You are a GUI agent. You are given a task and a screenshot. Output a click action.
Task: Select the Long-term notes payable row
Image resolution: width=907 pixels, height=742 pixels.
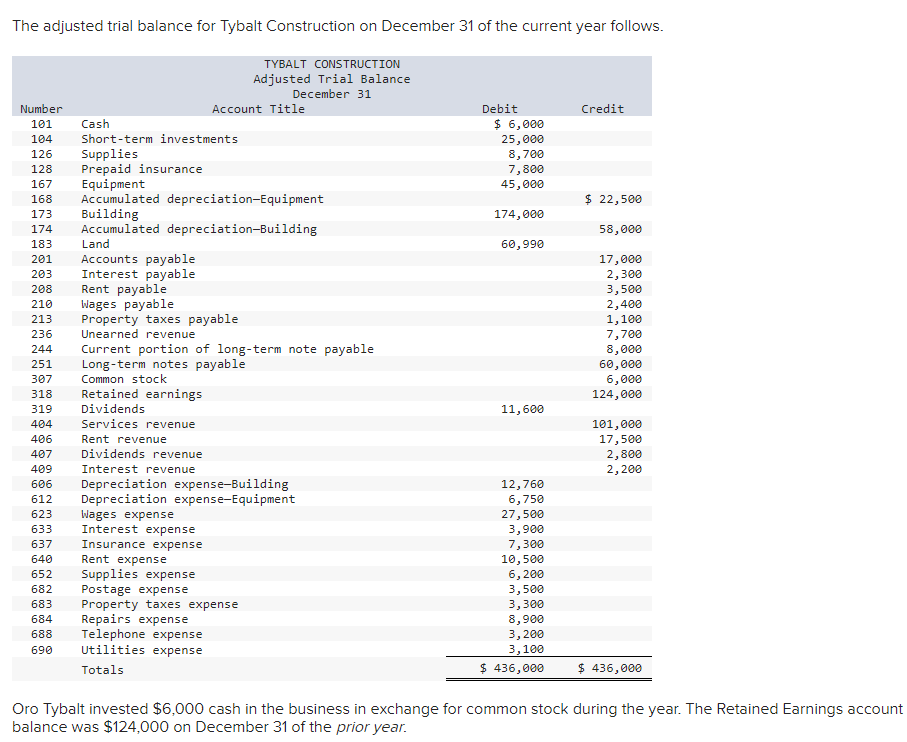point(146,364)
